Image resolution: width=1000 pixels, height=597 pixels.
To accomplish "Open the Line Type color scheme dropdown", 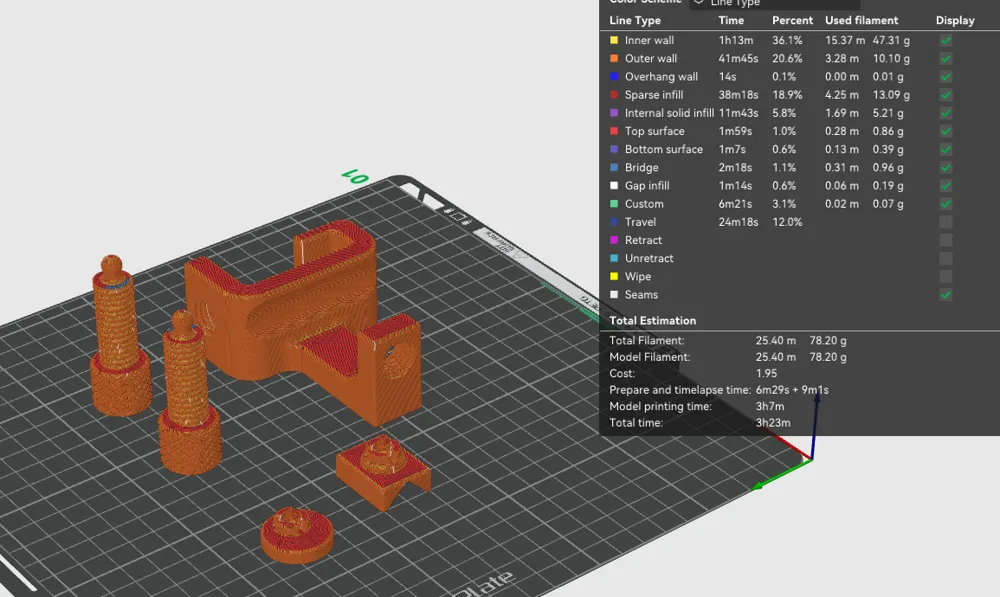I will click(775, 3).
